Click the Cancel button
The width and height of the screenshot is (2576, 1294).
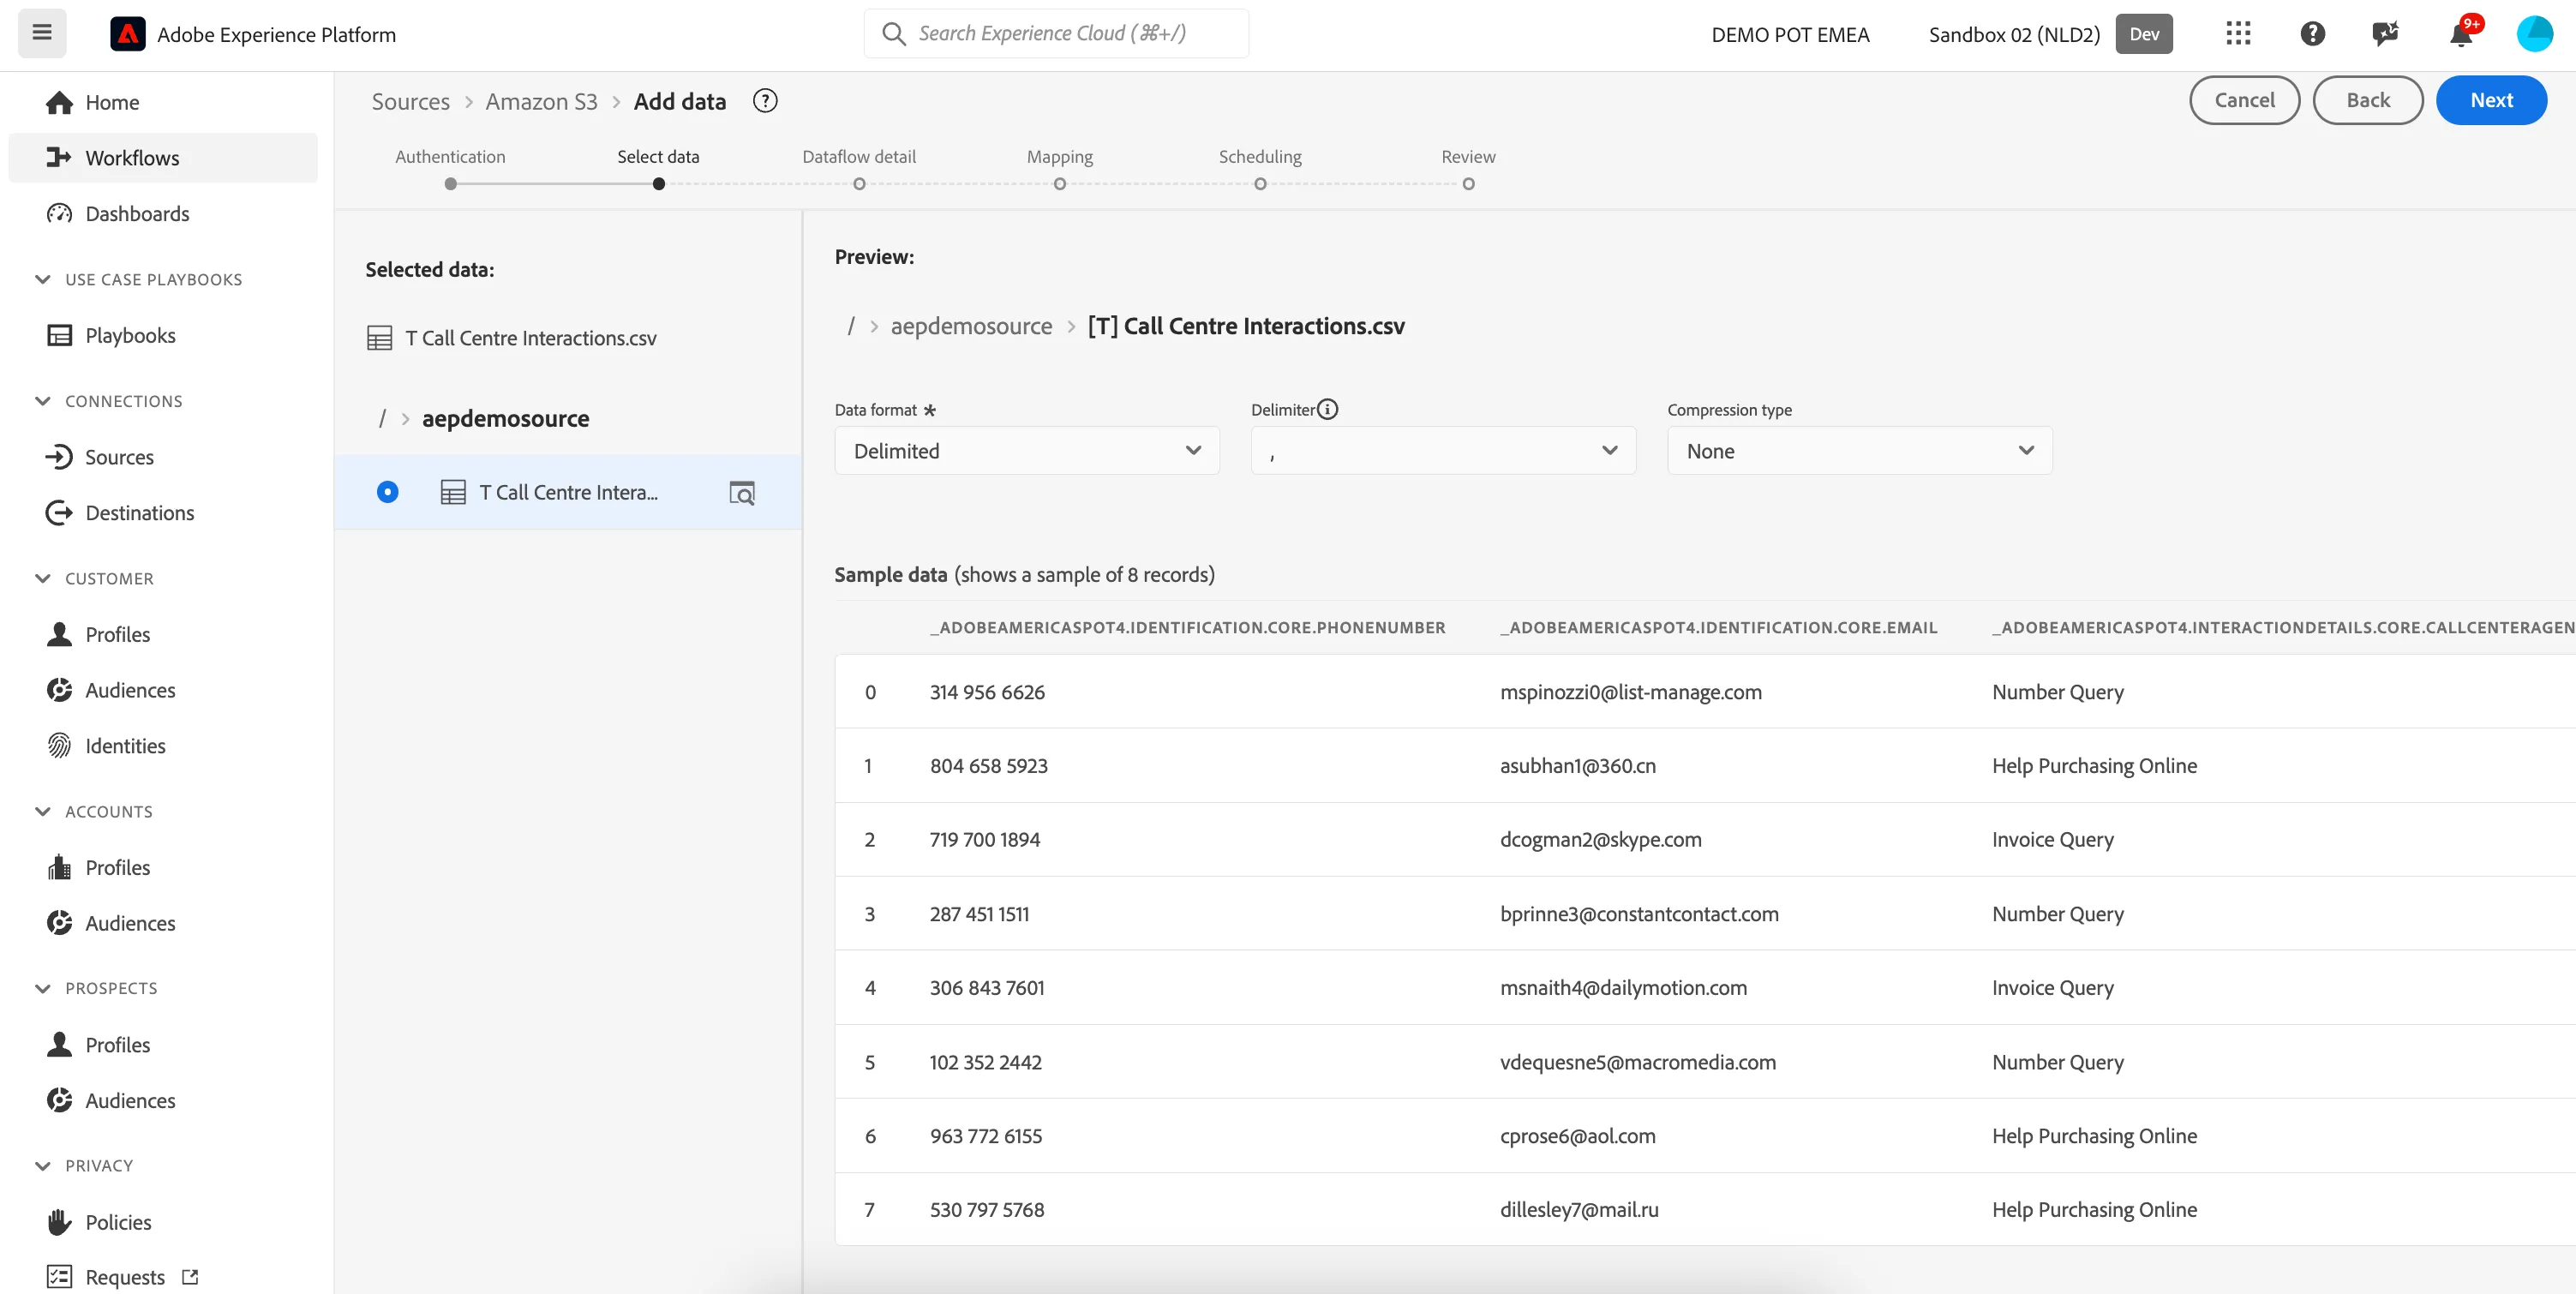[2244, 100]
